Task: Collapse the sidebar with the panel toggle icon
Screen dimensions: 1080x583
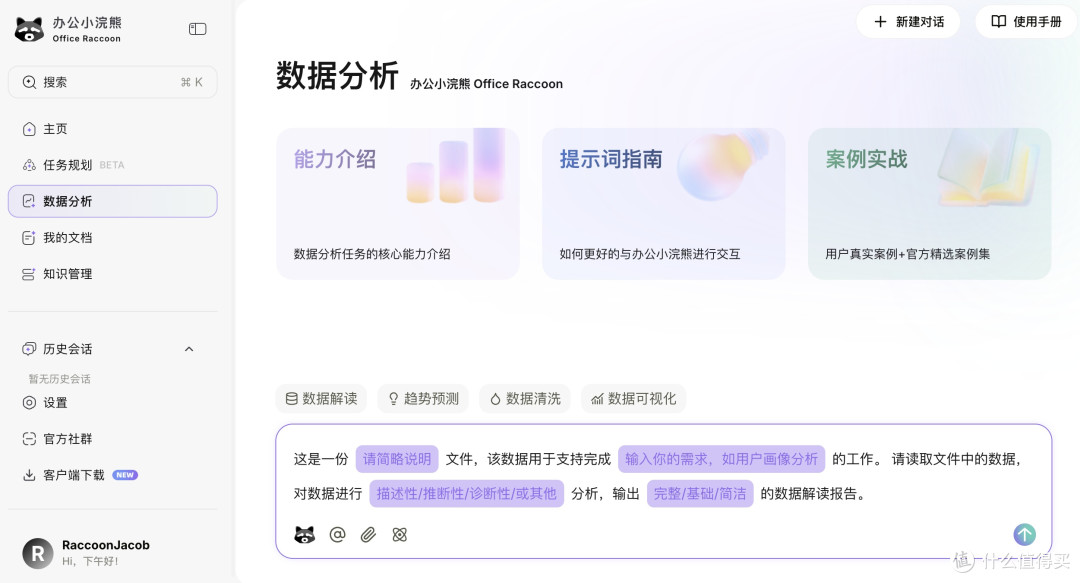Action: (198, 29)
